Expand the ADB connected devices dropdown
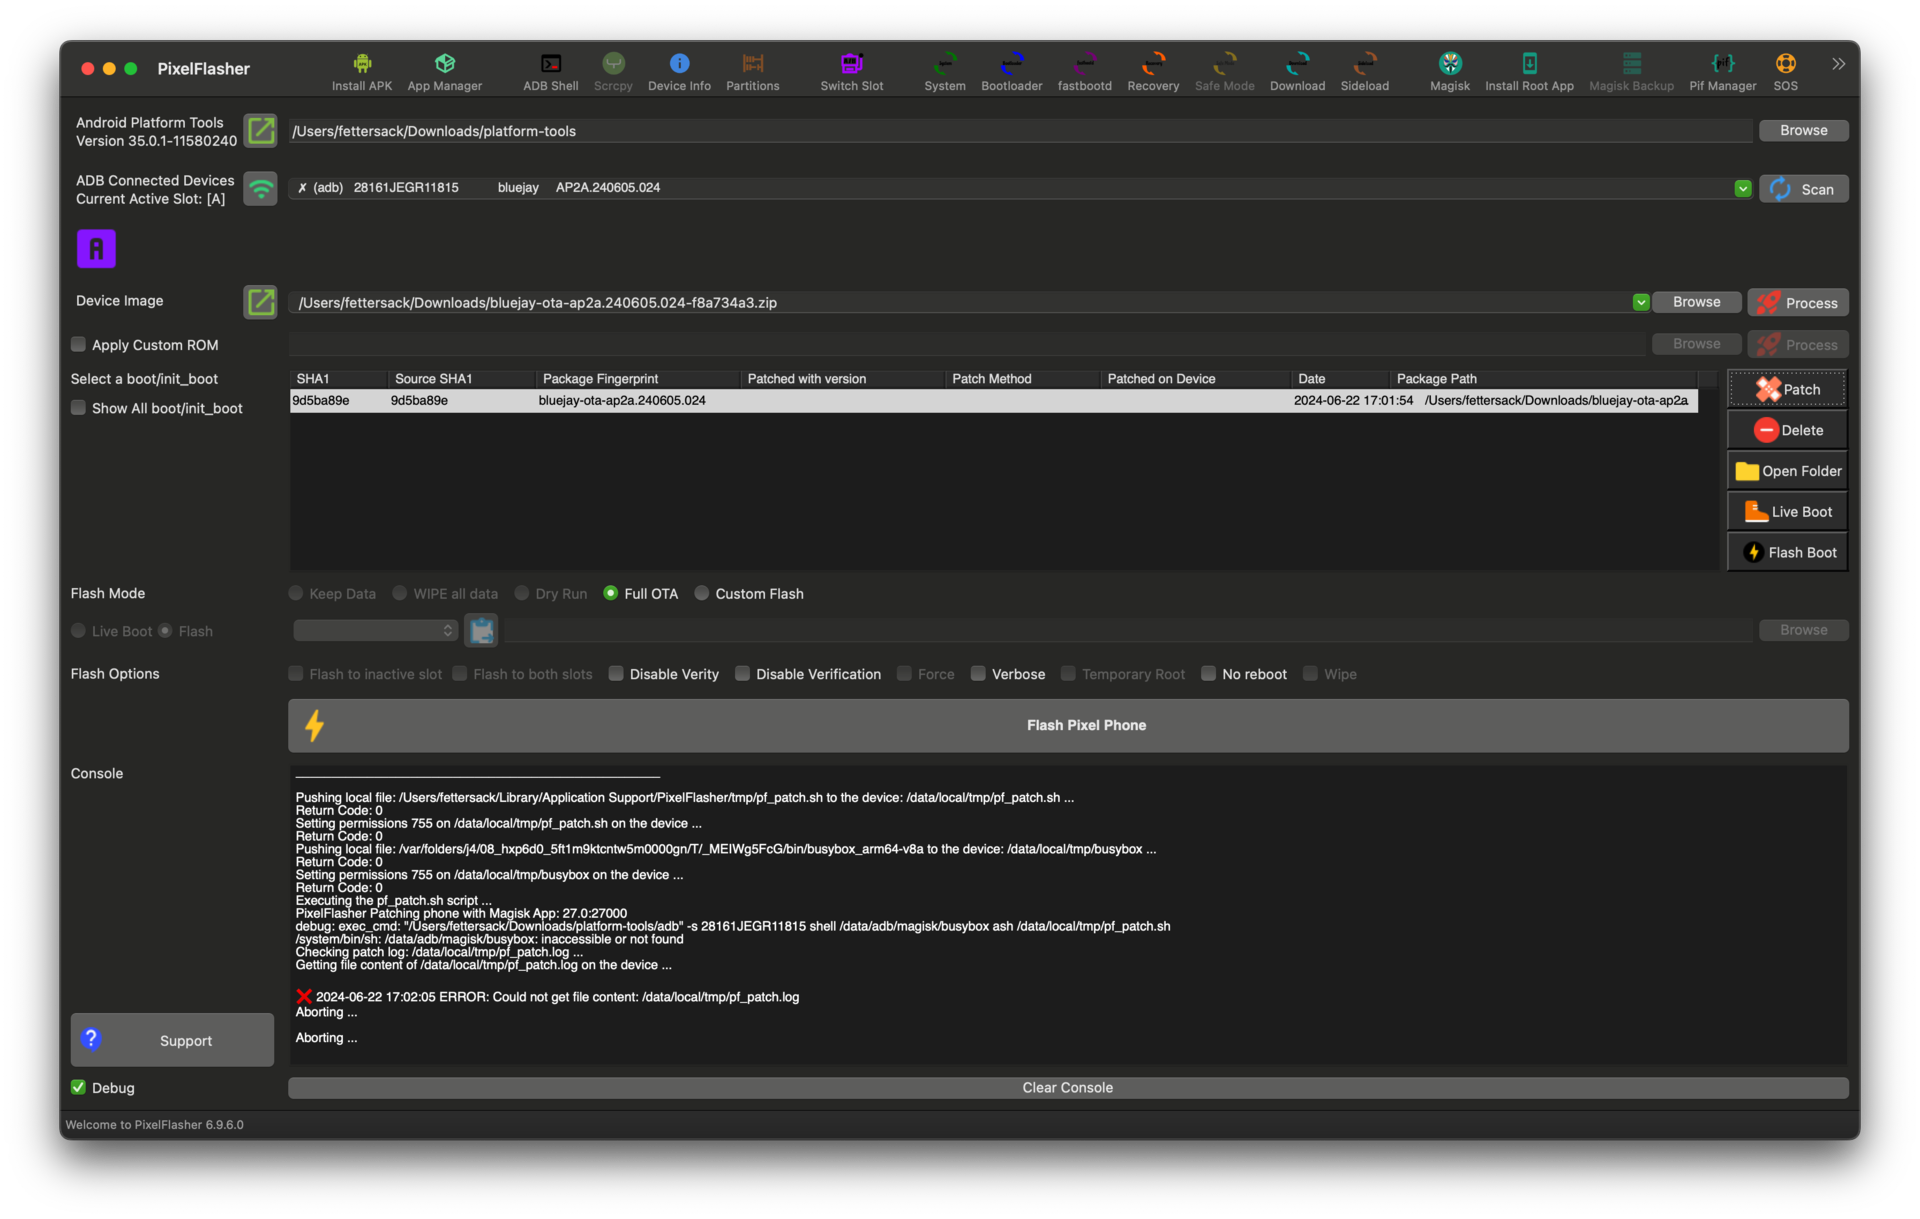Screen dimensions: 1920x1219 (1742, 188)
